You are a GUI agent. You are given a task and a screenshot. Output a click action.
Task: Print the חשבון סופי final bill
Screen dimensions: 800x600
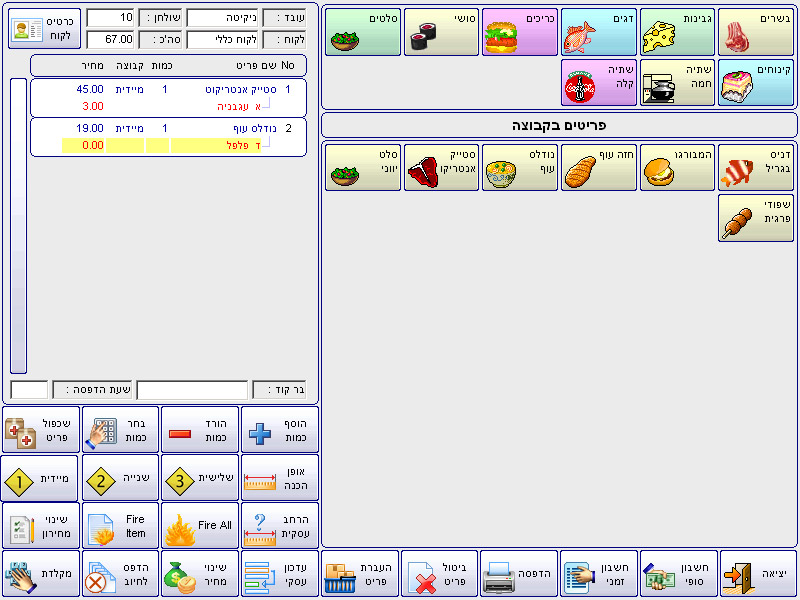pos(677,574)
